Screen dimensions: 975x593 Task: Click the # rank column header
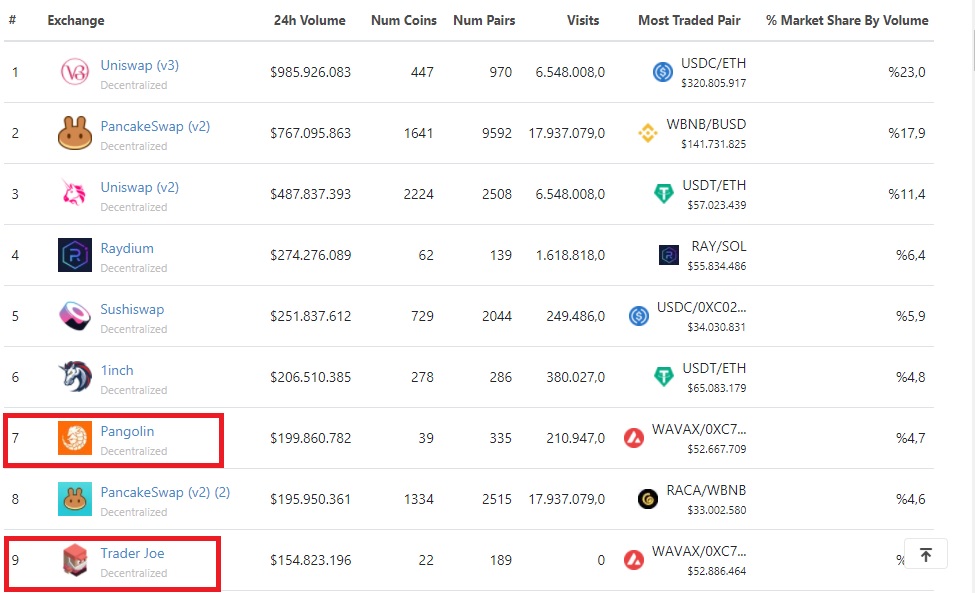coord(12,20)
